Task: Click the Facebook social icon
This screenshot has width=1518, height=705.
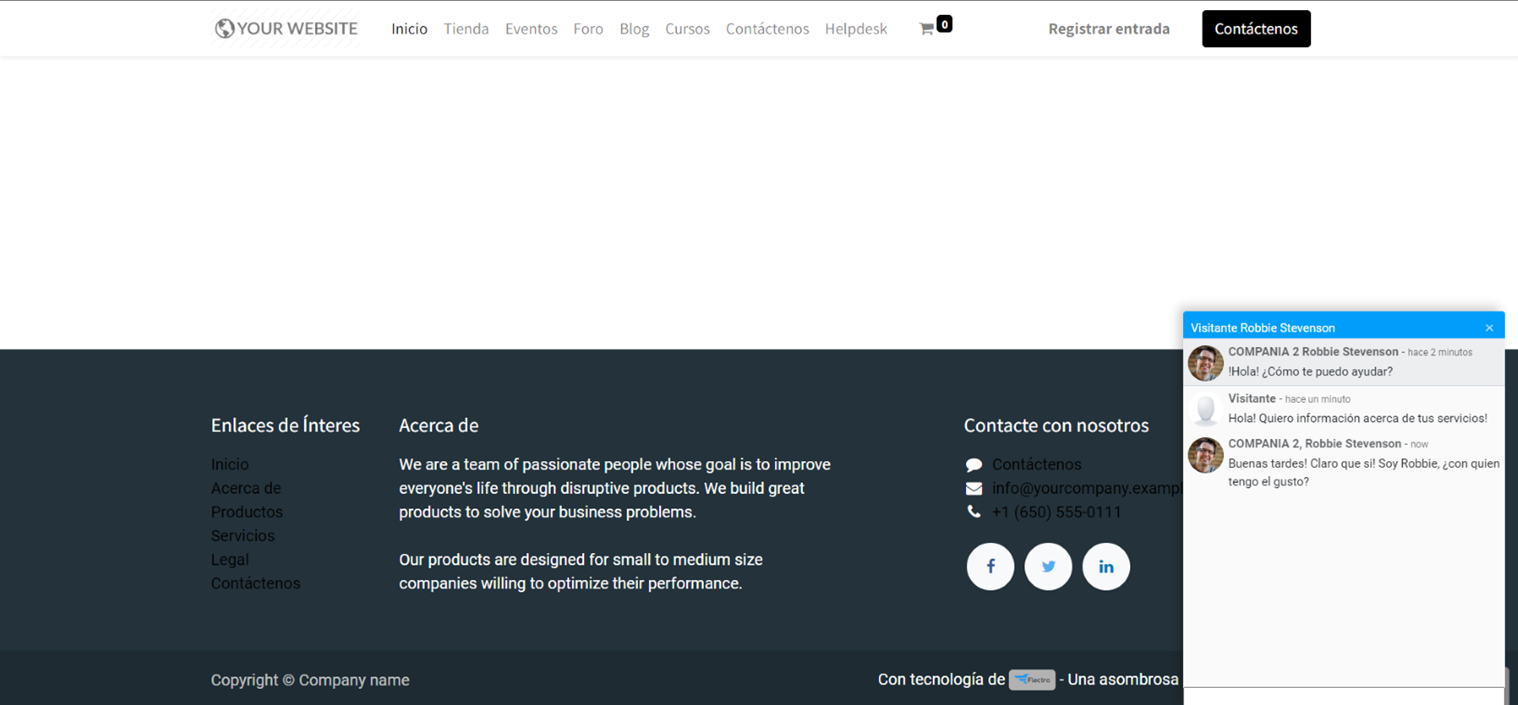Action: pos(990,566)
